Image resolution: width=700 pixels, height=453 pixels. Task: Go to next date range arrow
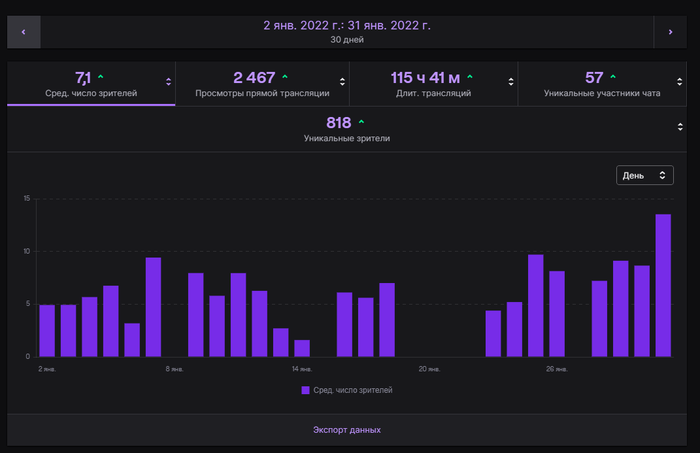coord(670,32)
